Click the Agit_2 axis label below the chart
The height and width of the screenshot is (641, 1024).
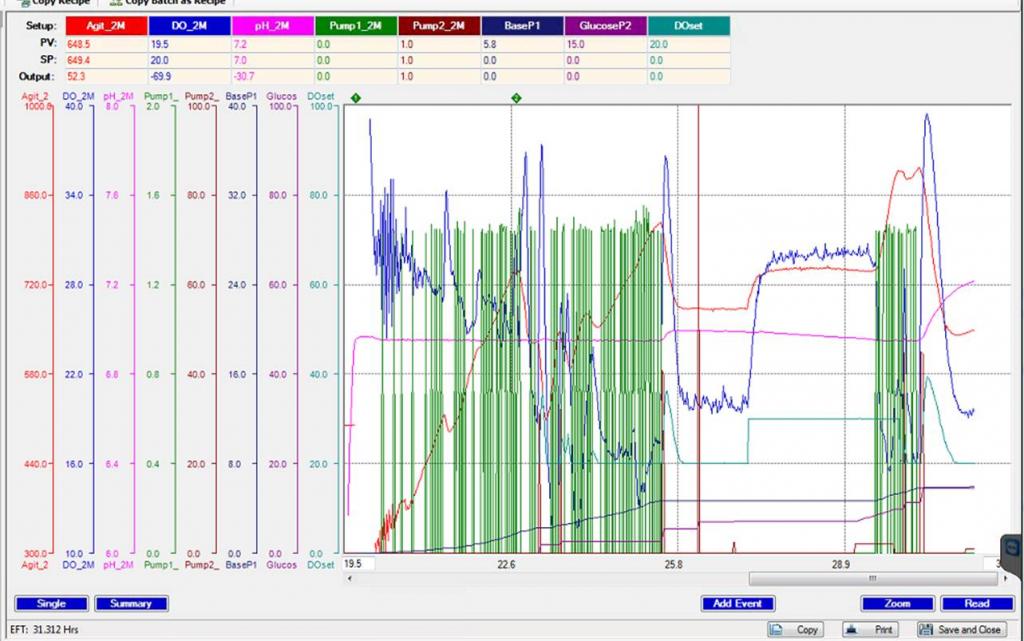(35, 565)
